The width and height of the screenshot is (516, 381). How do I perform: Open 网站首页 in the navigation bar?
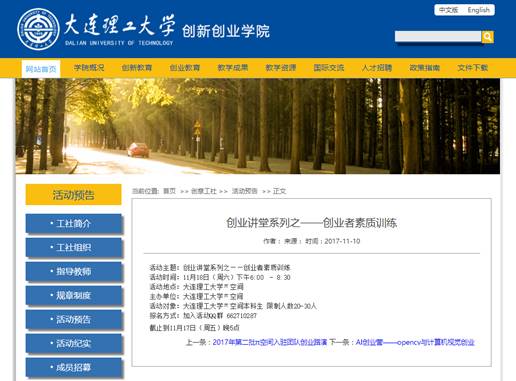point(41,69)
